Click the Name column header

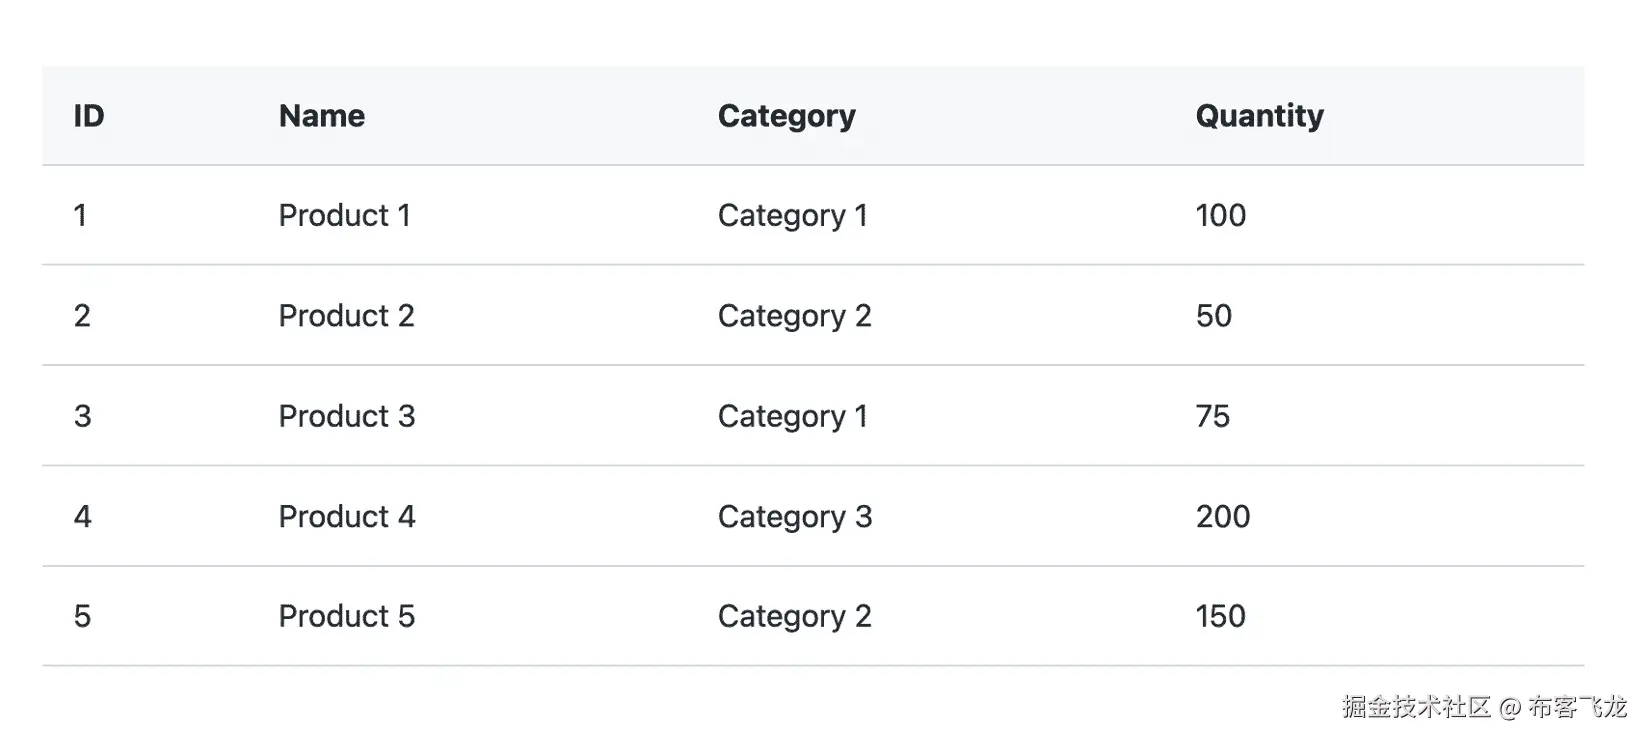click(321, 116)
